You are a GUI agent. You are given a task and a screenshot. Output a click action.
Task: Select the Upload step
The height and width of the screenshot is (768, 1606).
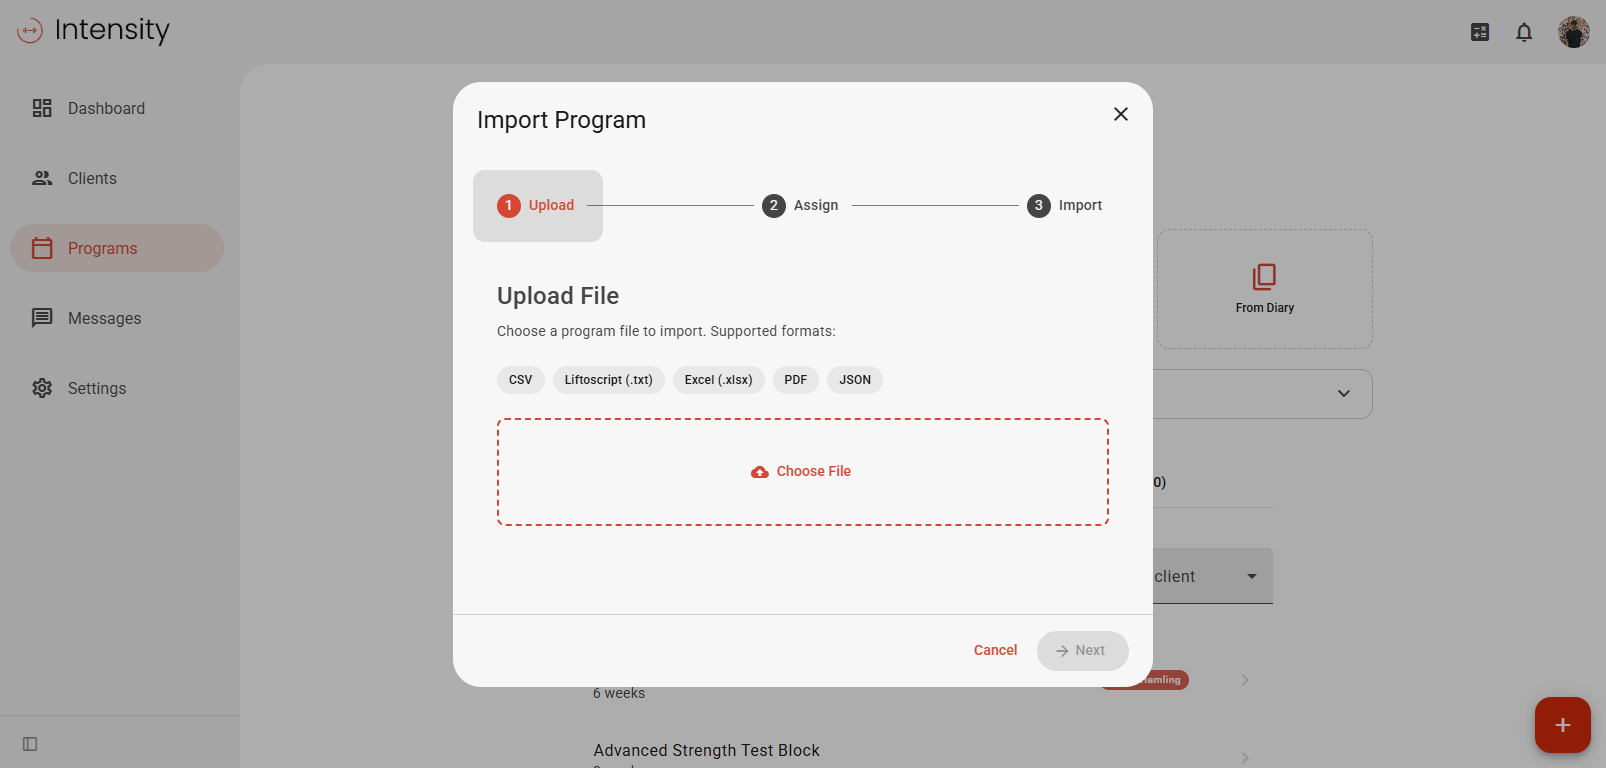point(538,205)
